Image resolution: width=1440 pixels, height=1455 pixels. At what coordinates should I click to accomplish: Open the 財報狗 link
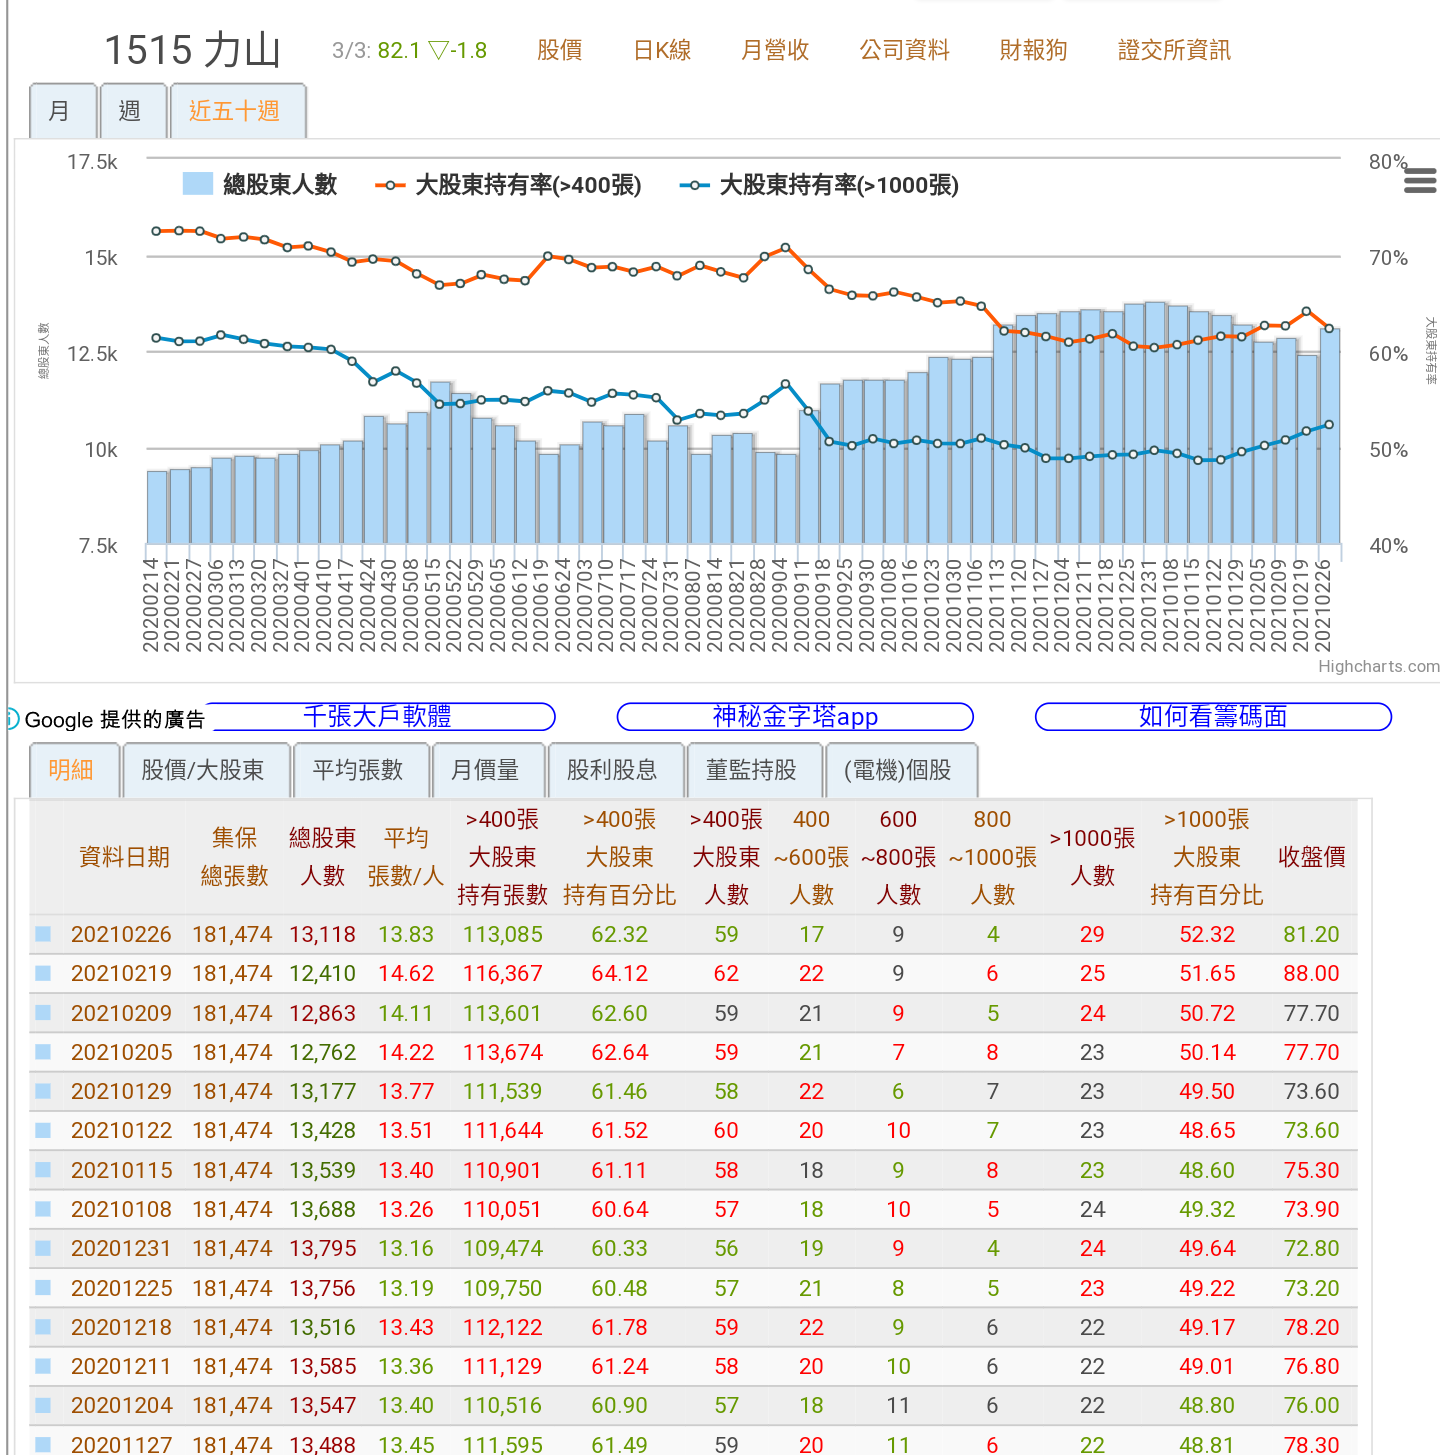pyautogui.click(x=1033, y=50)
